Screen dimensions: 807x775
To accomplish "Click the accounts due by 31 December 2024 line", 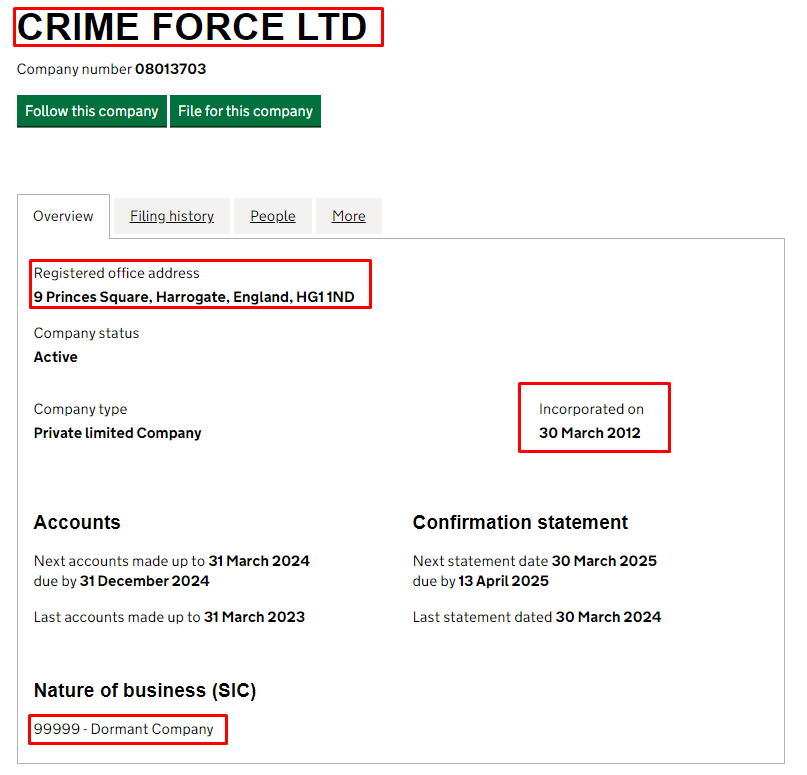I will [122, 581].
